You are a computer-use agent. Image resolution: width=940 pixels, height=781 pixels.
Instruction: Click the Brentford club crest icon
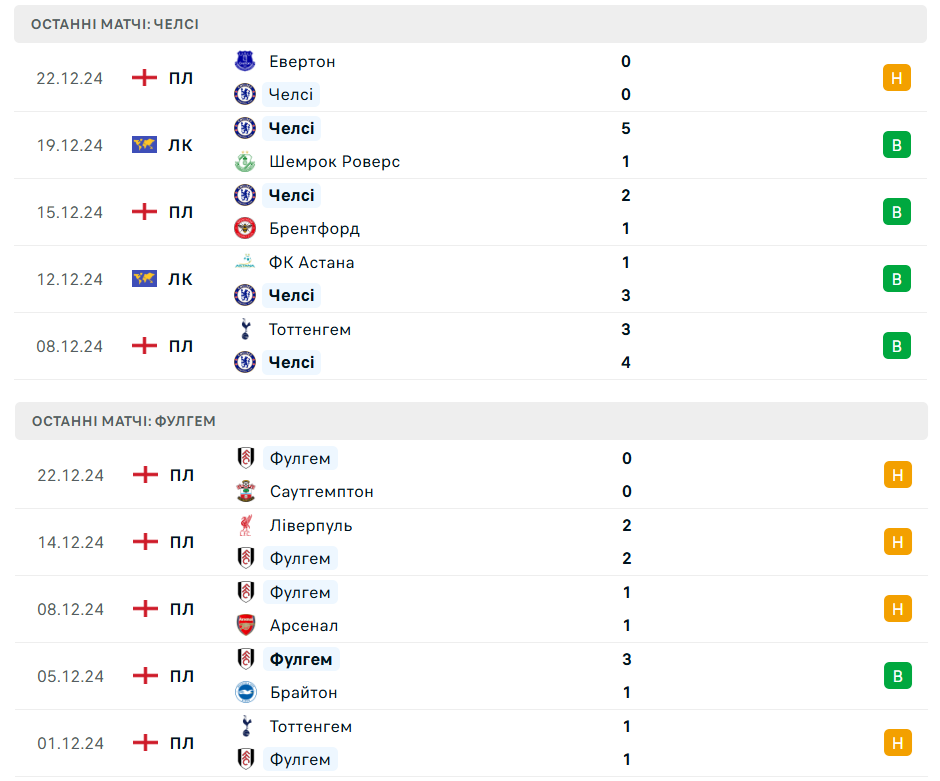[x=245, y=228]
